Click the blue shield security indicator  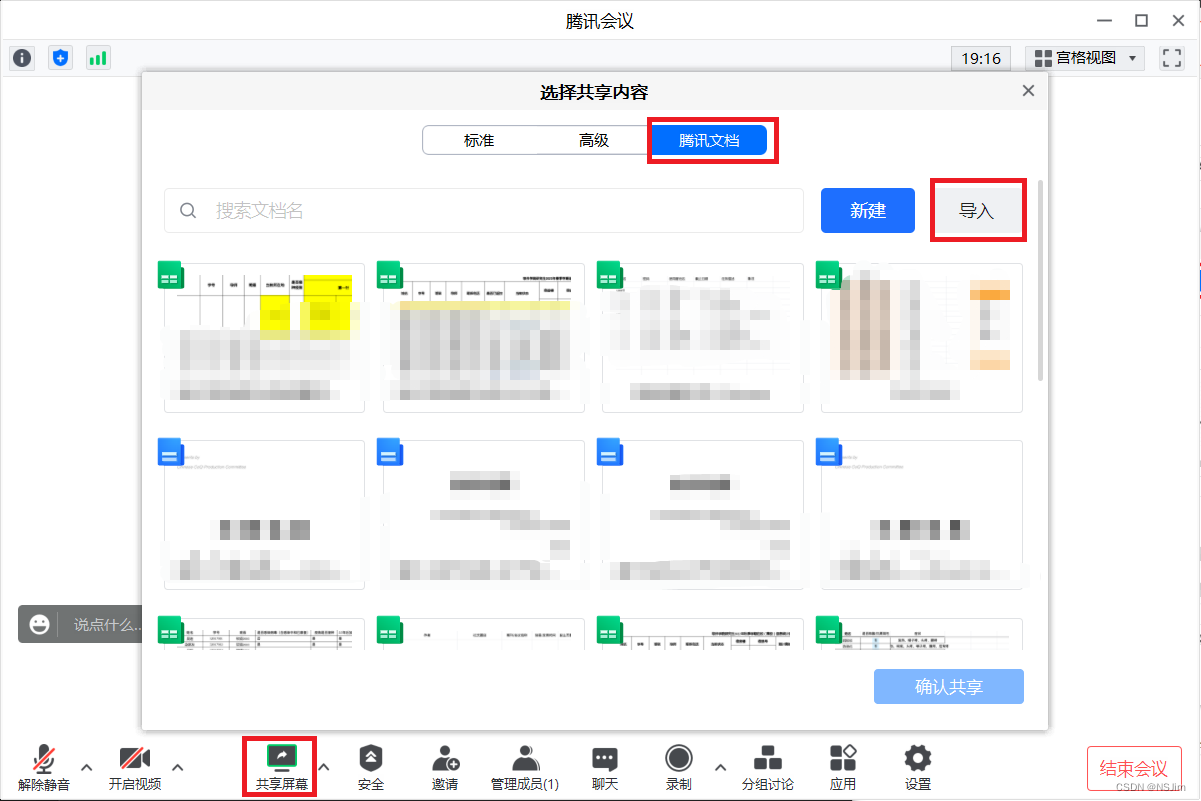click(61, 58)
